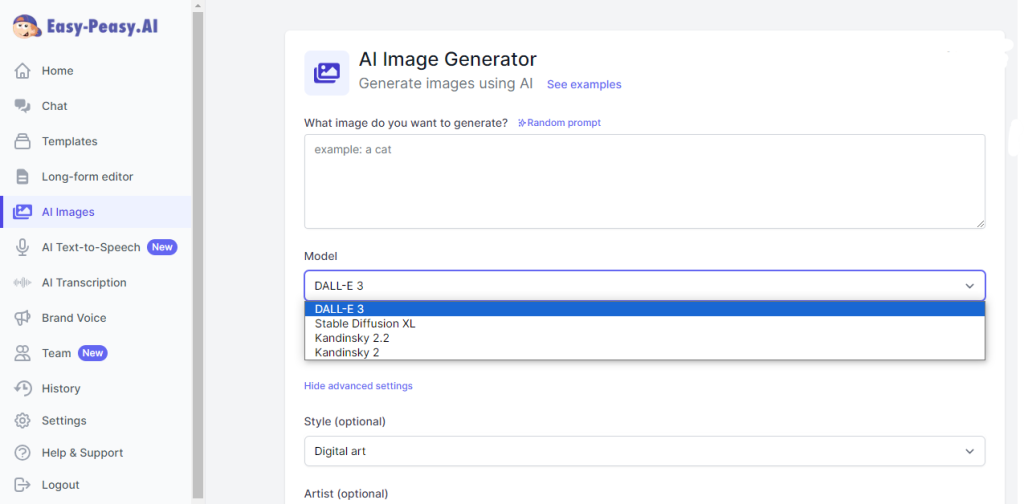
Task: Click the Long-form editor document icon
Action: 22,177
